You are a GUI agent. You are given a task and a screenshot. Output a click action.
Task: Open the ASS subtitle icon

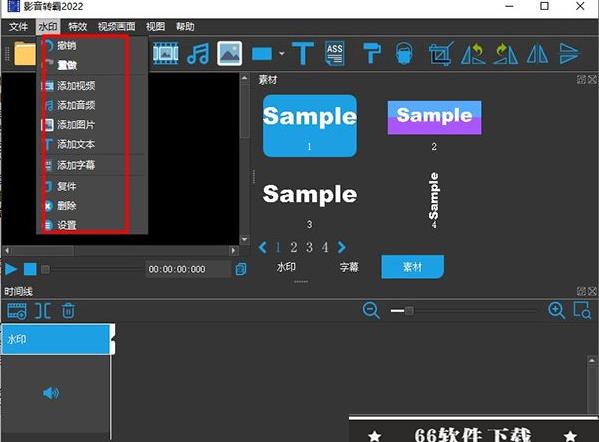click(x=335, y=53)
